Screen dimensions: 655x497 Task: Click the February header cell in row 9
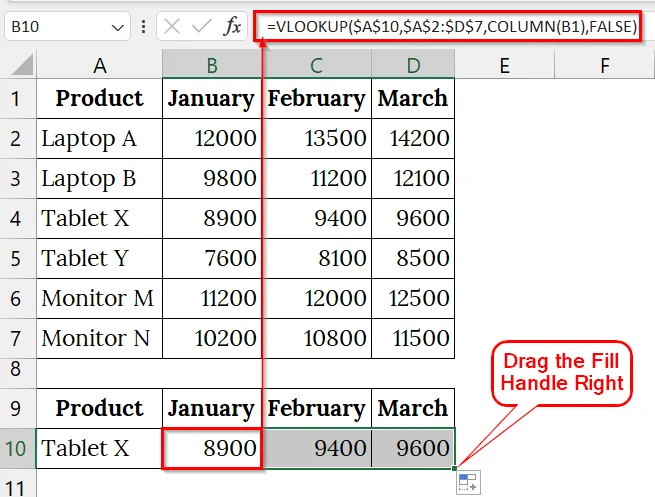tap(317, 408)
